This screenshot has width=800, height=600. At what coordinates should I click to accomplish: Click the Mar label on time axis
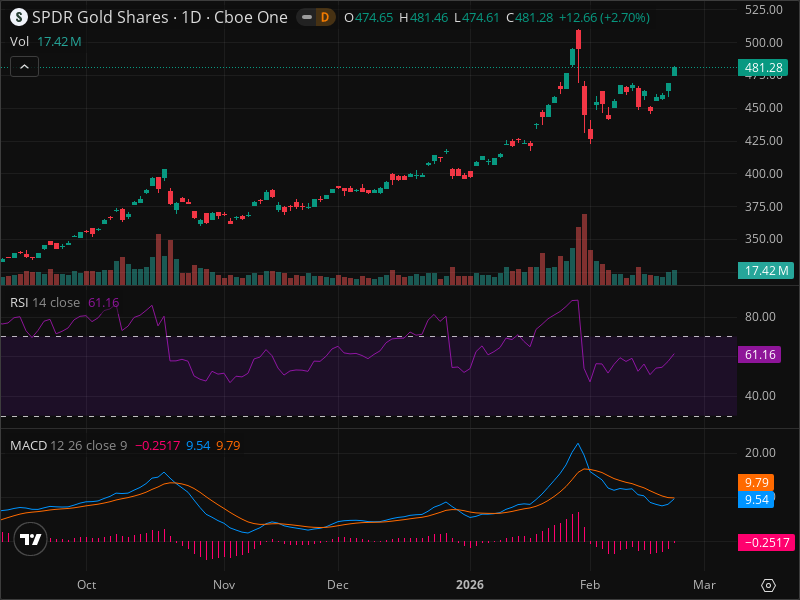[x=704, y=585]
